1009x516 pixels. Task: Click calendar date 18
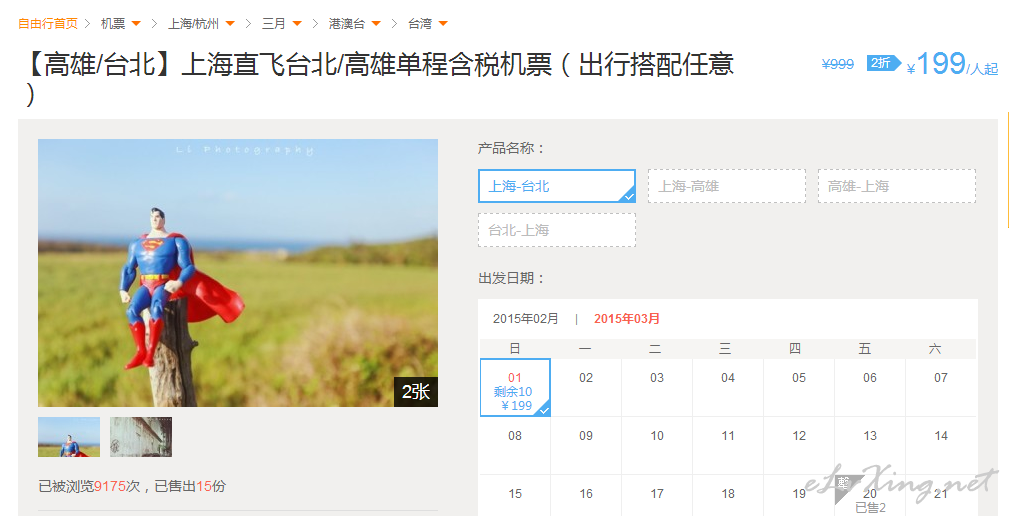pyautogui.click(x=728, y=495)
